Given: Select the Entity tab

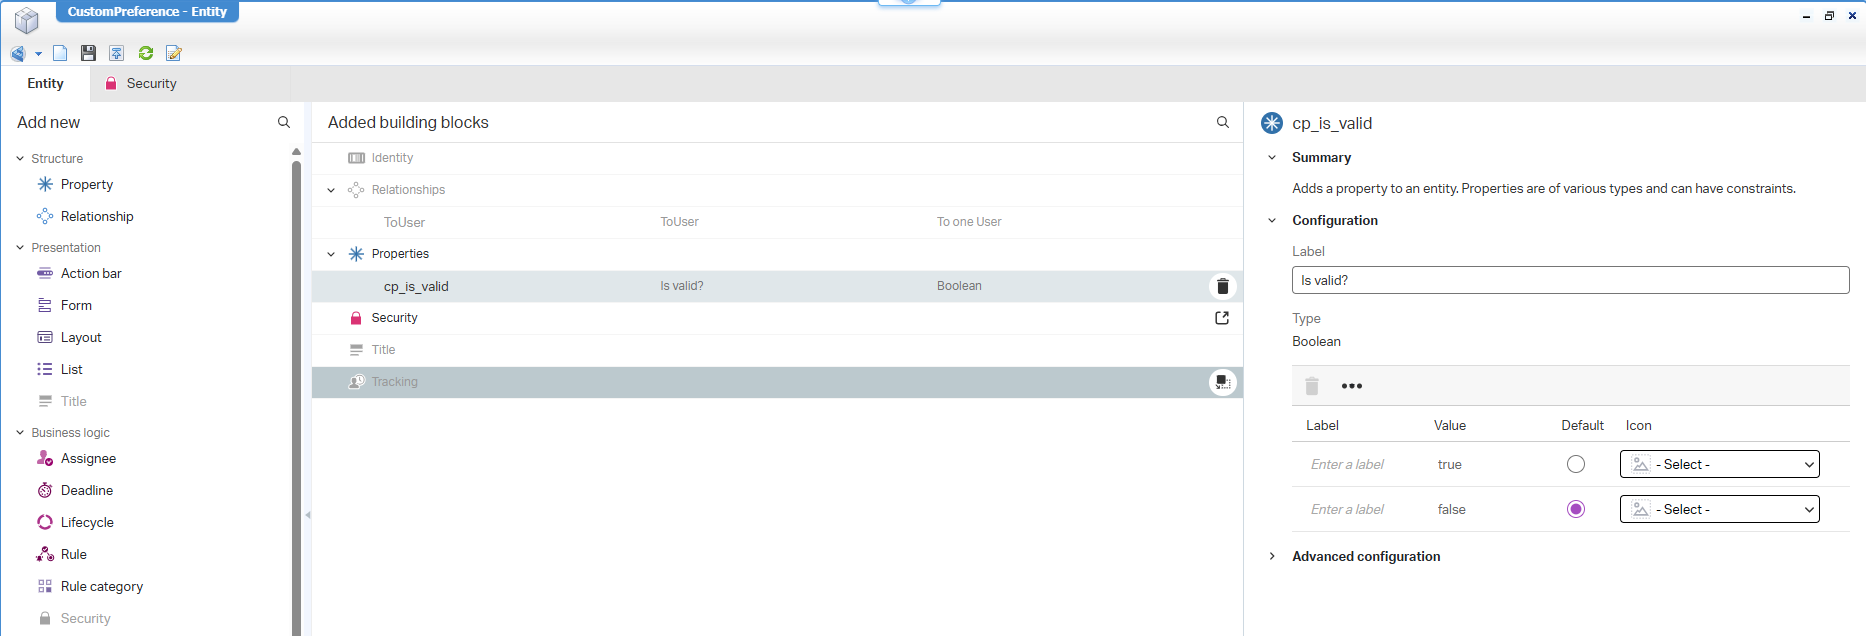Looking at the screenshot, I should tap(45, 84).
